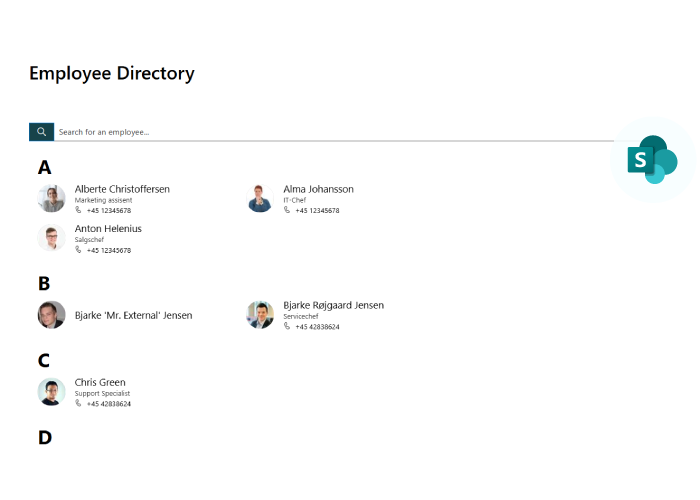Open Anton Helenius's profile photo
Image resolution: width=700 pixels, height=500 pixels.
click(x=51, y=238)
